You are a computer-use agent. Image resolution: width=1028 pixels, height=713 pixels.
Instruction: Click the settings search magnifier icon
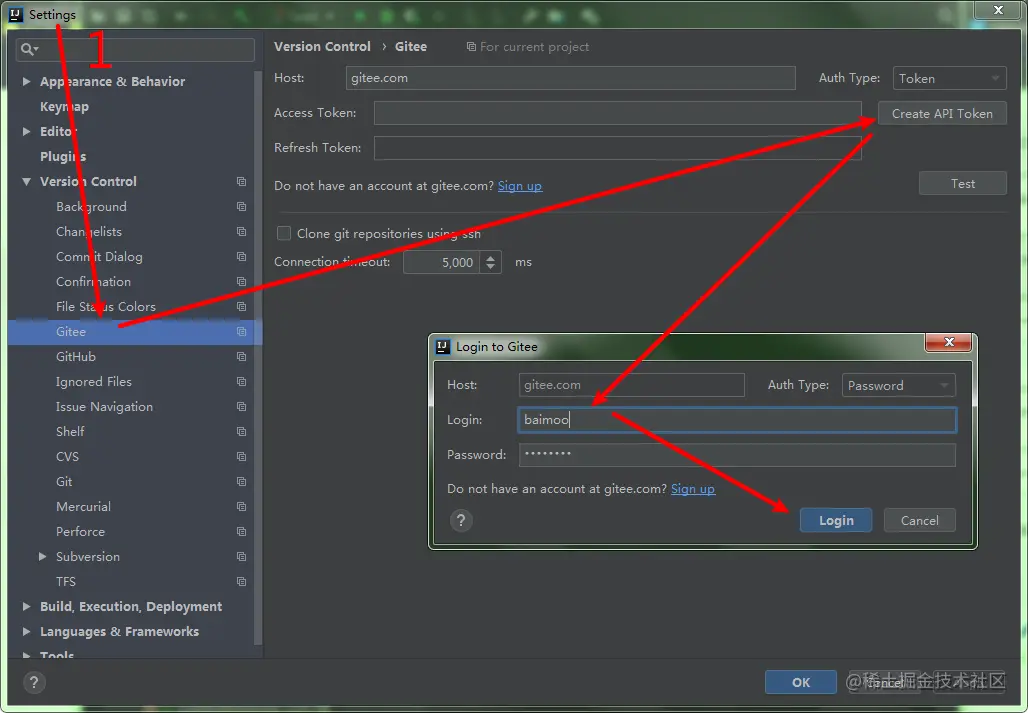pyautogui.click(x=29, y=49)
